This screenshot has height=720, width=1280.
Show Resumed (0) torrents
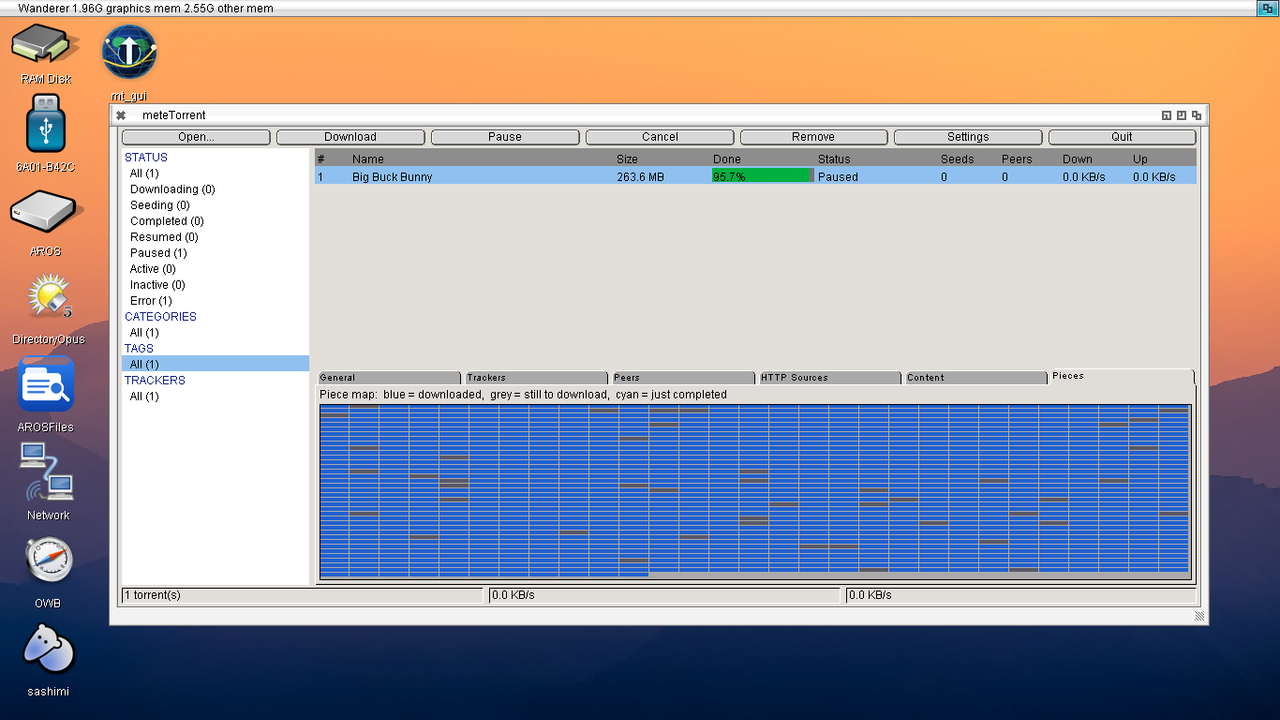pyautogui.click(x=164, y=237)
